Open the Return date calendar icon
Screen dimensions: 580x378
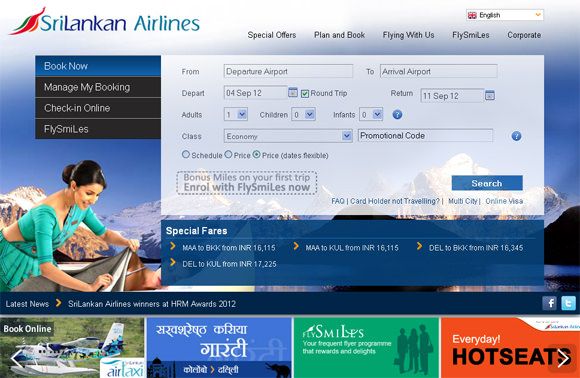point(490,95)
